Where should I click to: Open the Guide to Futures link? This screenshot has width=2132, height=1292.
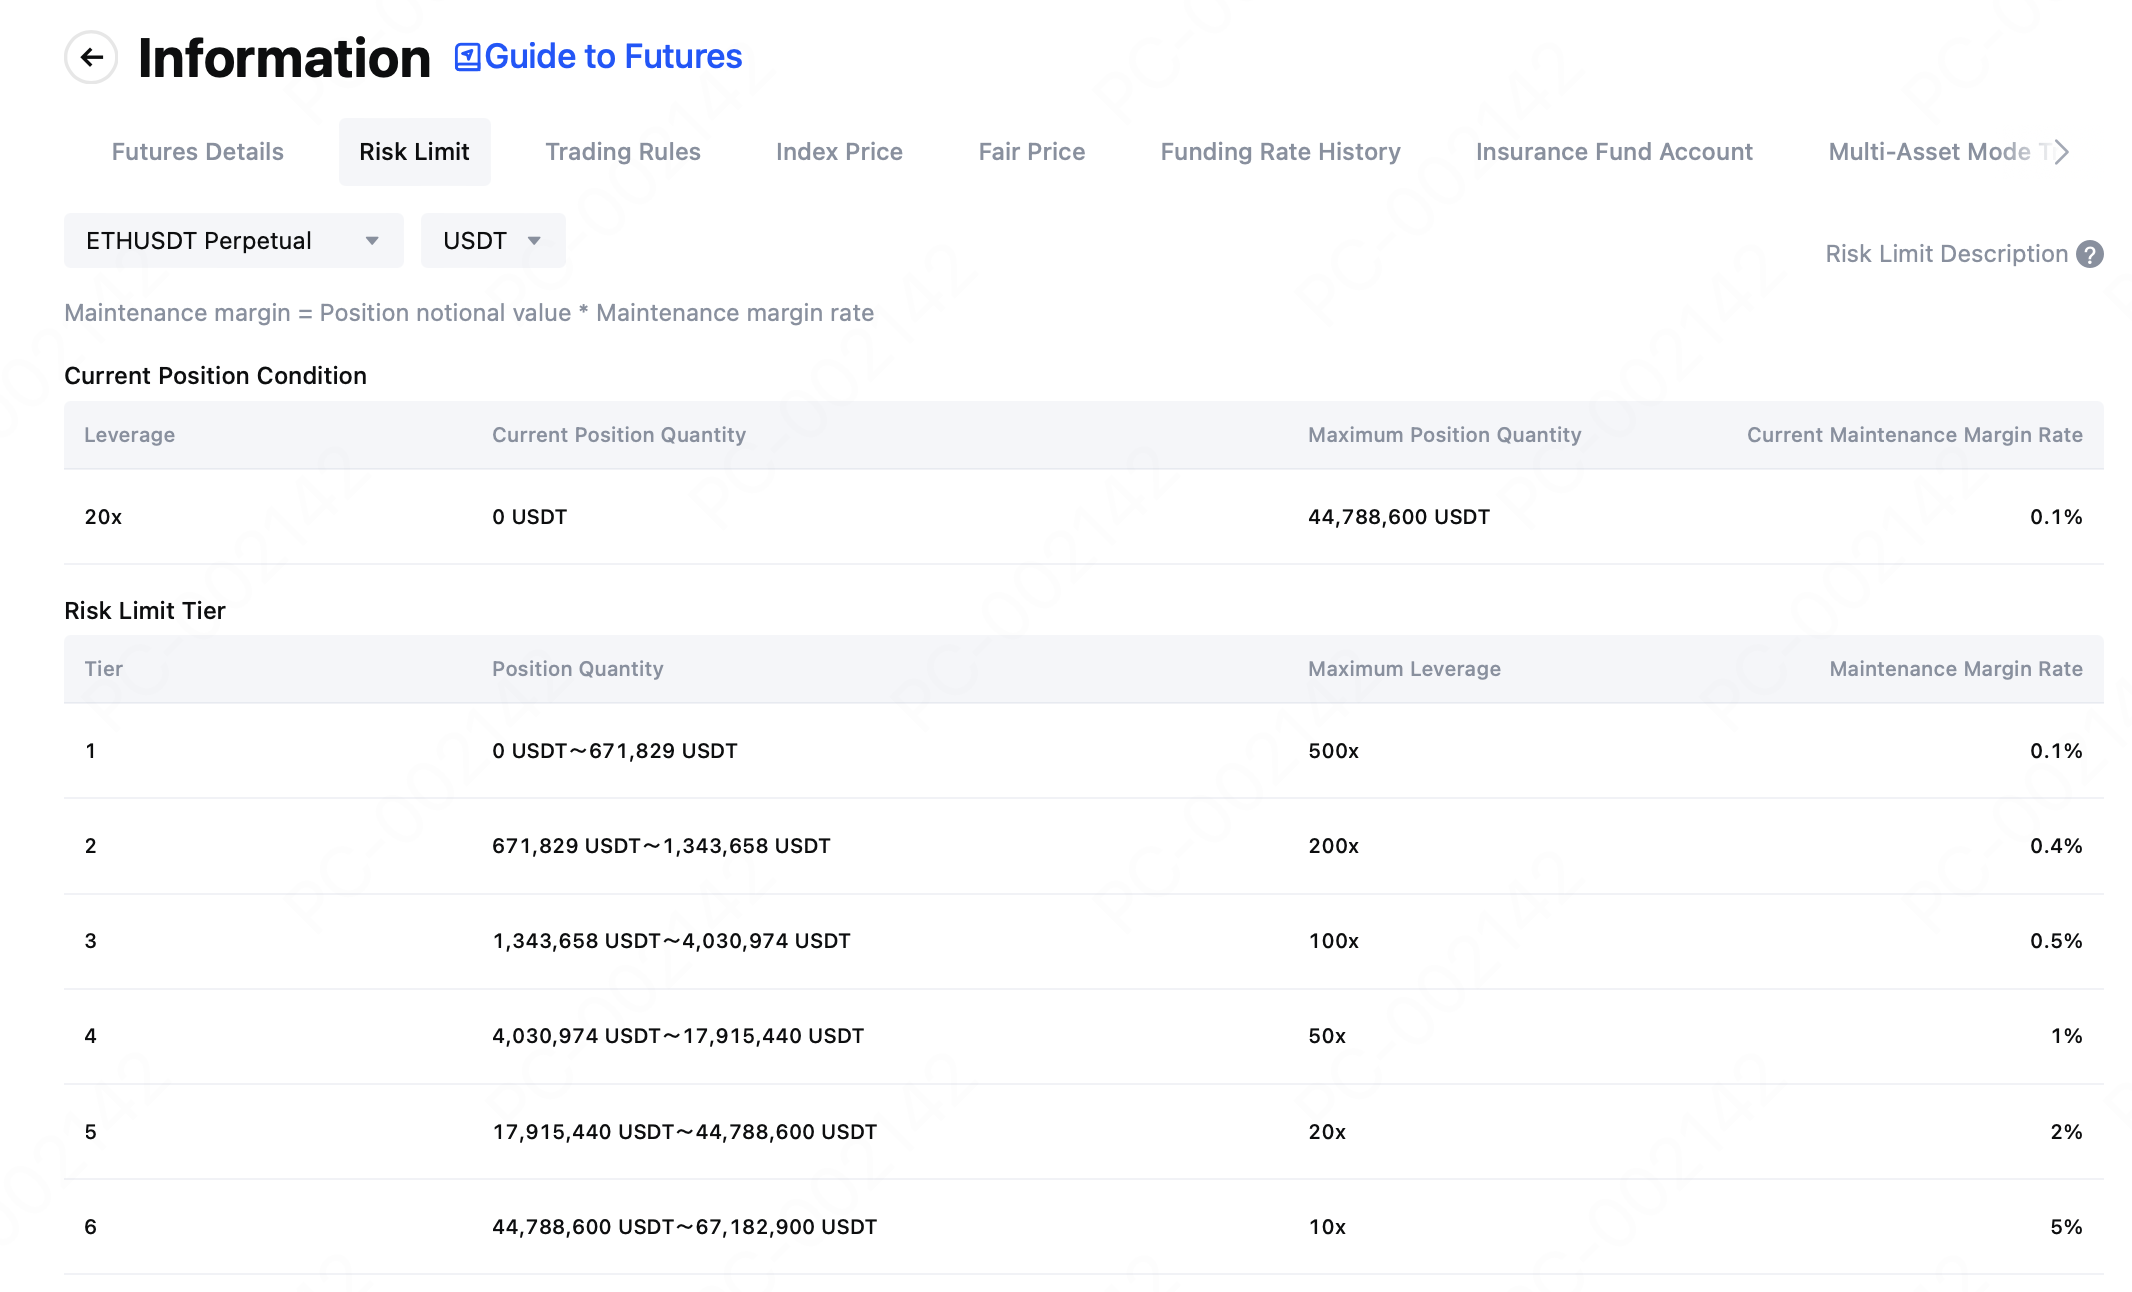coord(612,57)
